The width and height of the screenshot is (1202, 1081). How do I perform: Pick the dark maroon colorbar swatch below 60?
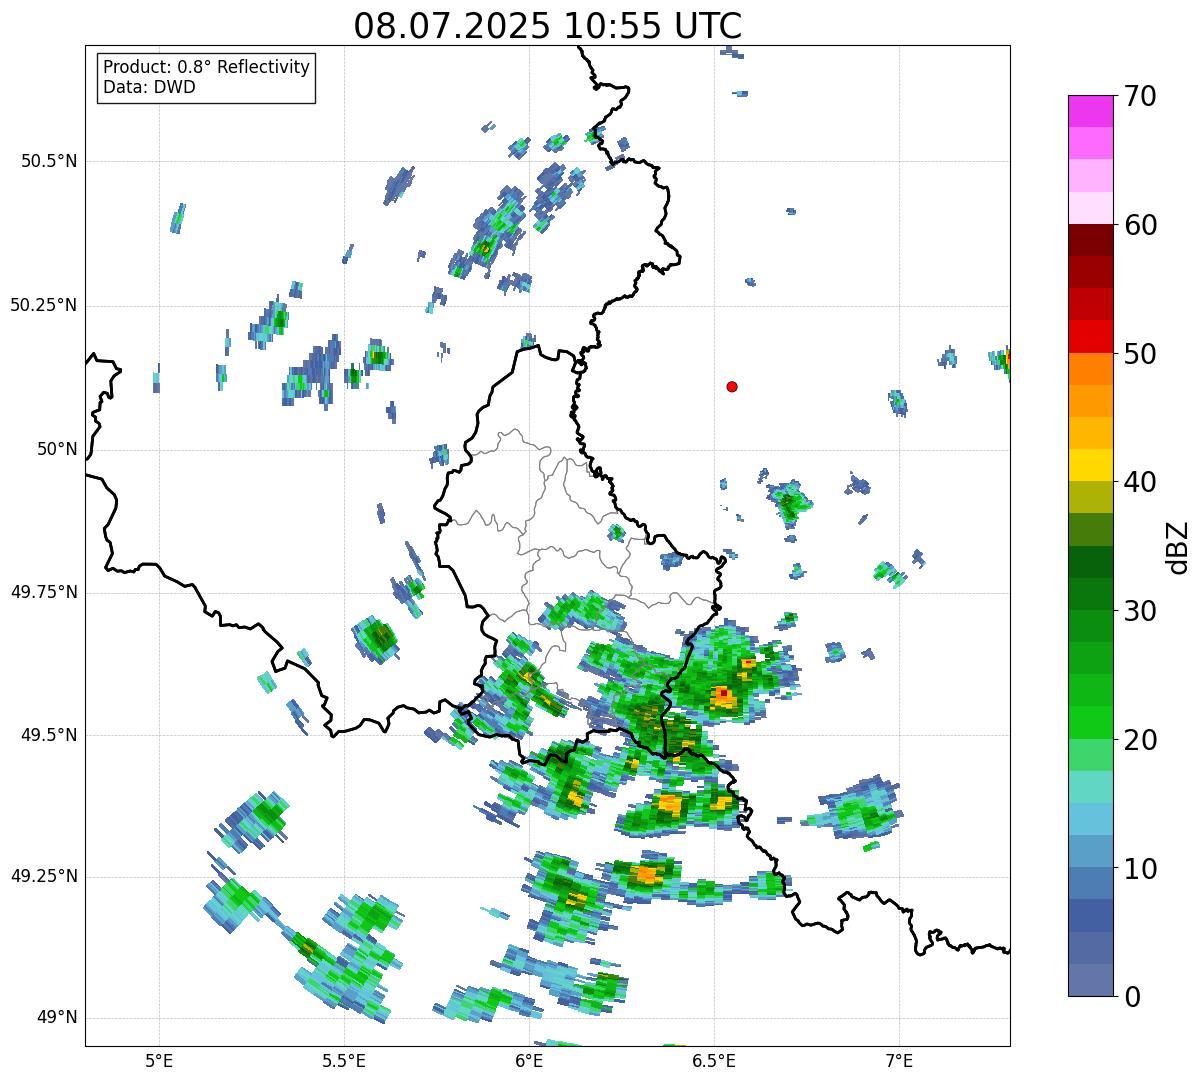click(x=1090, y=240)
